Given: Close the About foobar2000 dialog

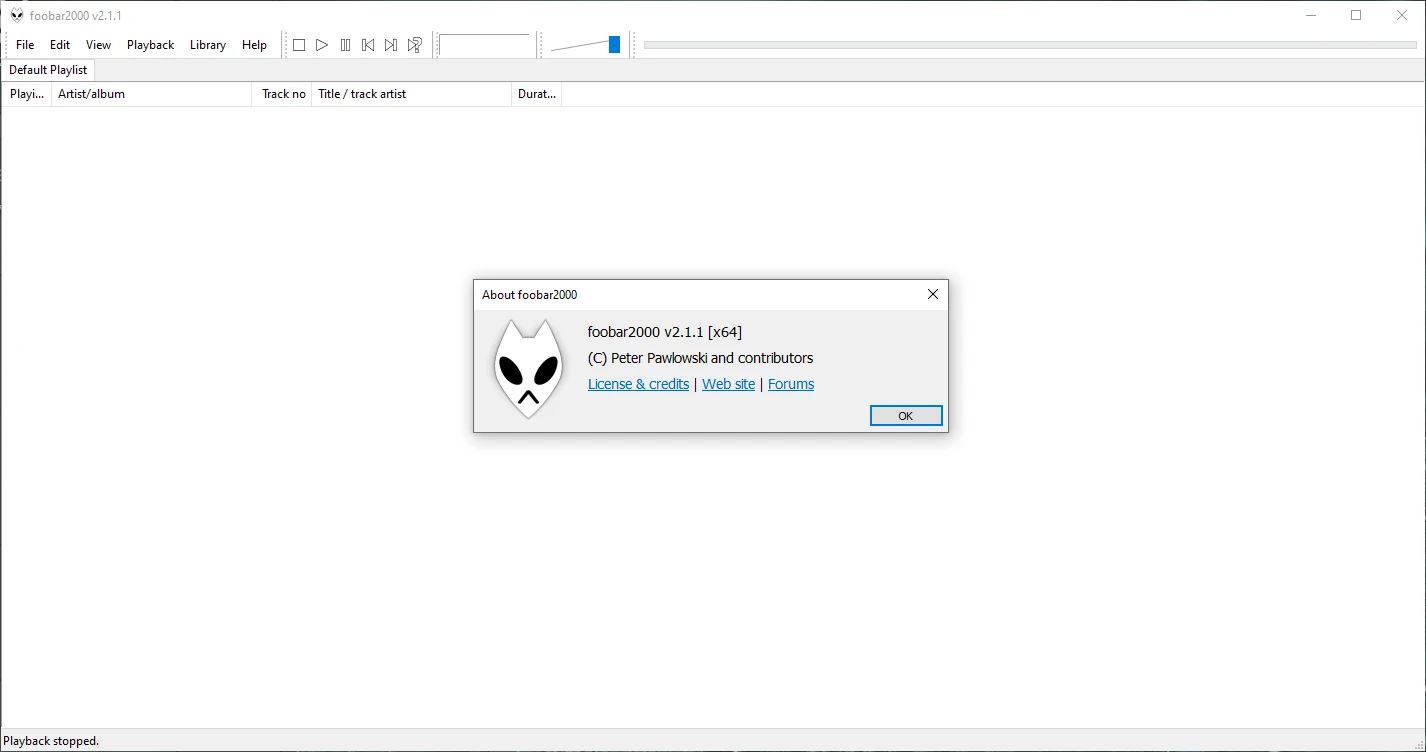Looking at the screenshot, I should [x=932, y=294].
